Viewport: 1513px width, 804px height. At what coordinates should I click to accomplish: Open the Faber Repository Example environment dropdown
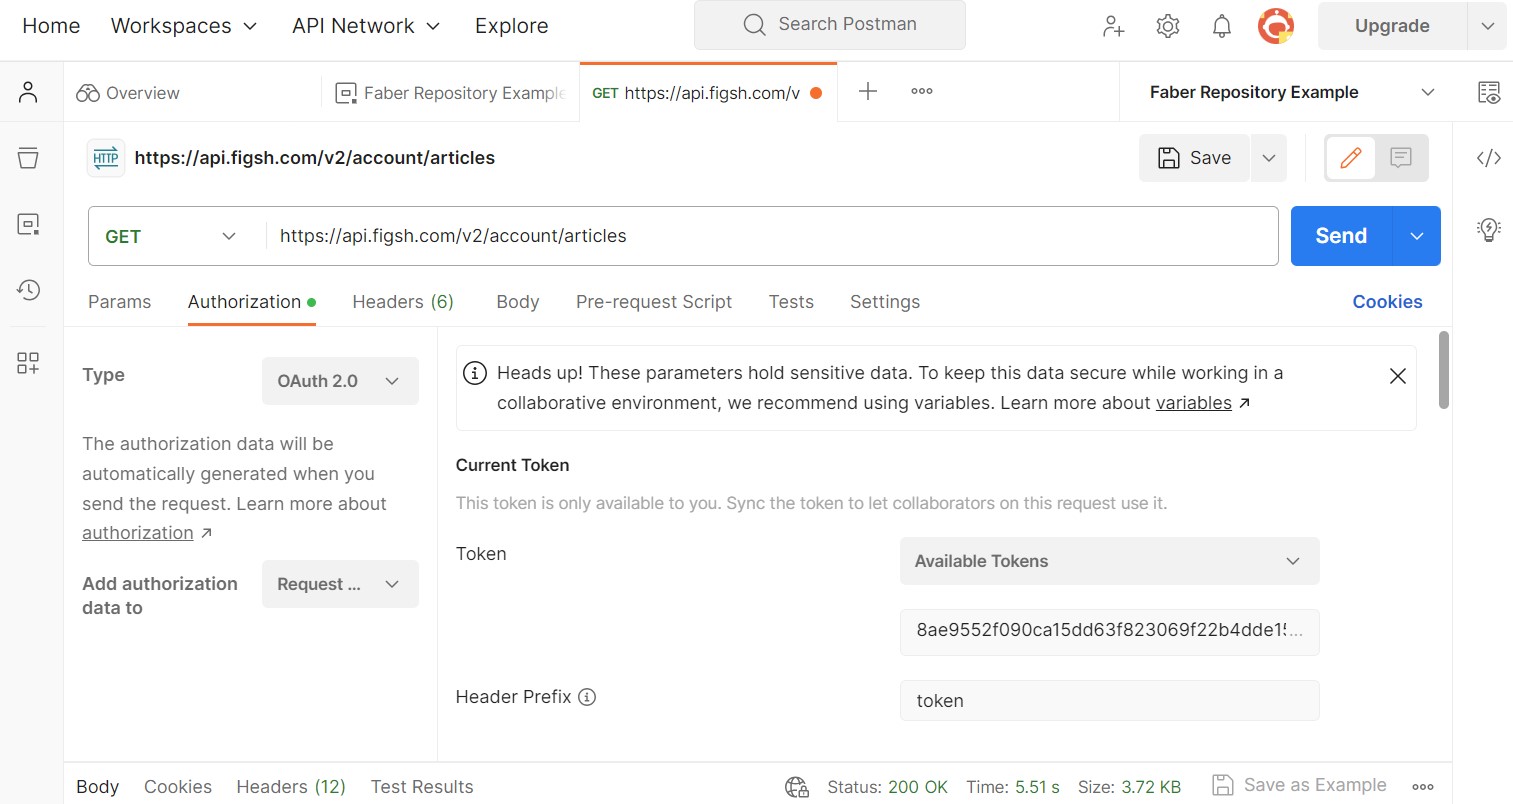(x=1292, y=92)
